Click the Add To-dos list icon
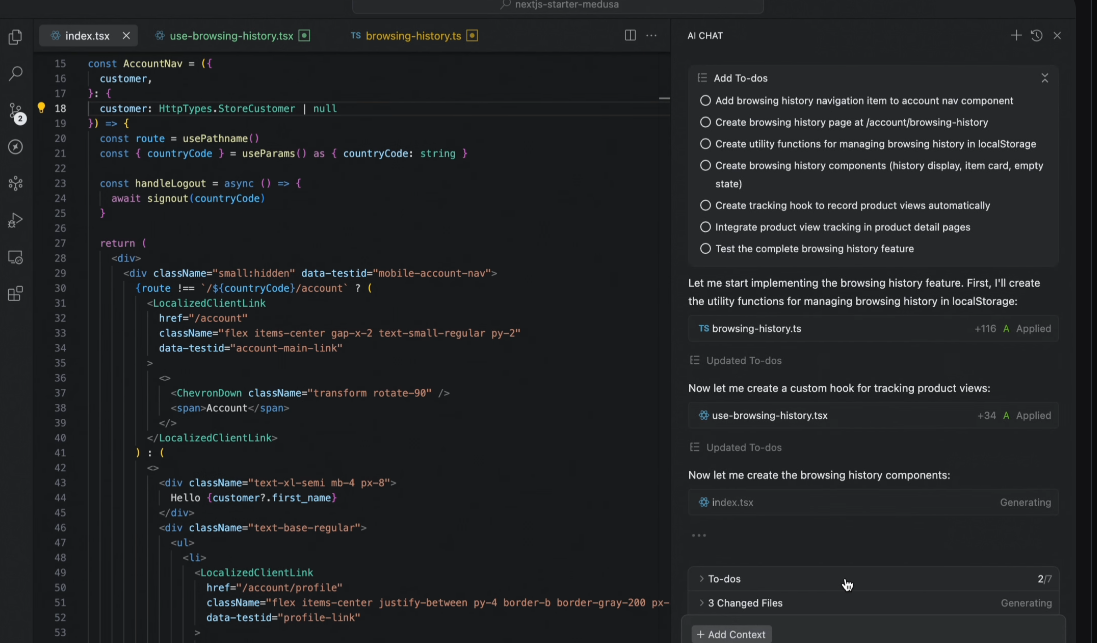 [x=702, y=78]
